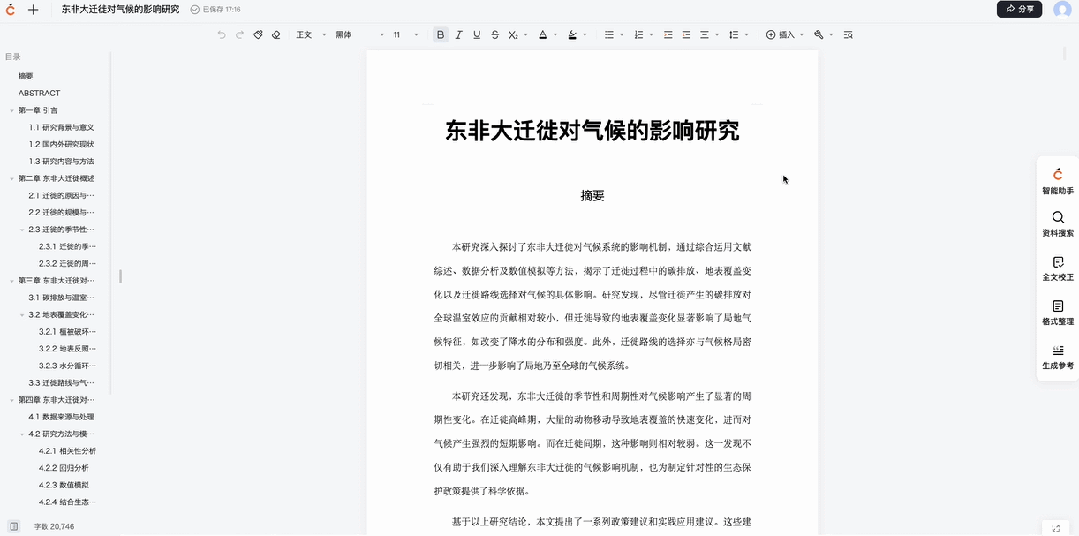Click the undo arrow in the toolbar
The image size is (1079, 536).
[222, 35]
